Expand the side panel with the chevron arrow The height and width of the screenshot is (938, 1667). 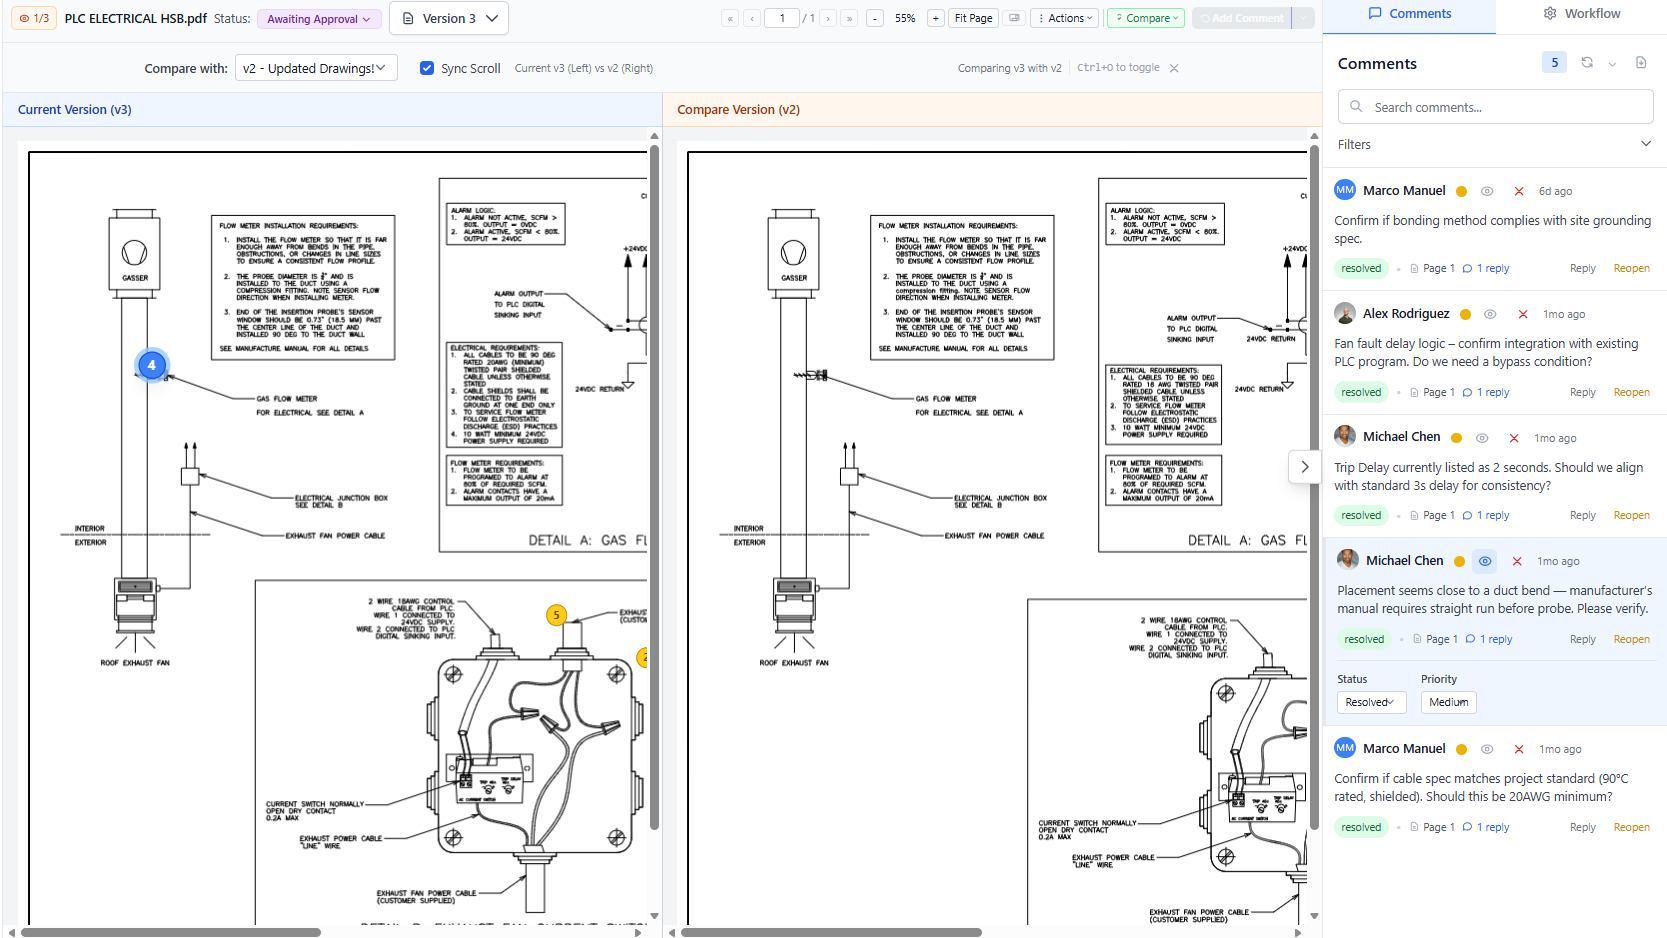pos(1304,466)
